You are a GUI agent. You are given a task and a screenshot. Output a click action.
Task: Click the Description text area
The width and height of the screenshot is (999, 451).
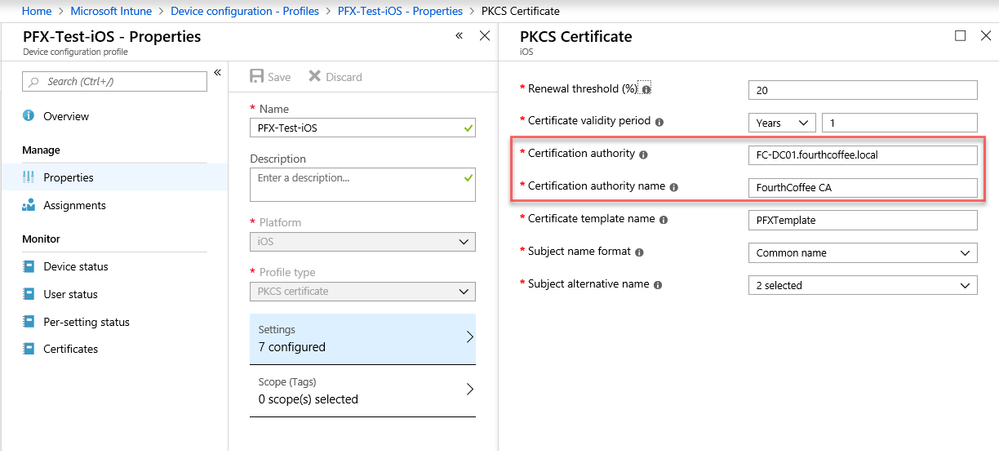click(363, 185)
